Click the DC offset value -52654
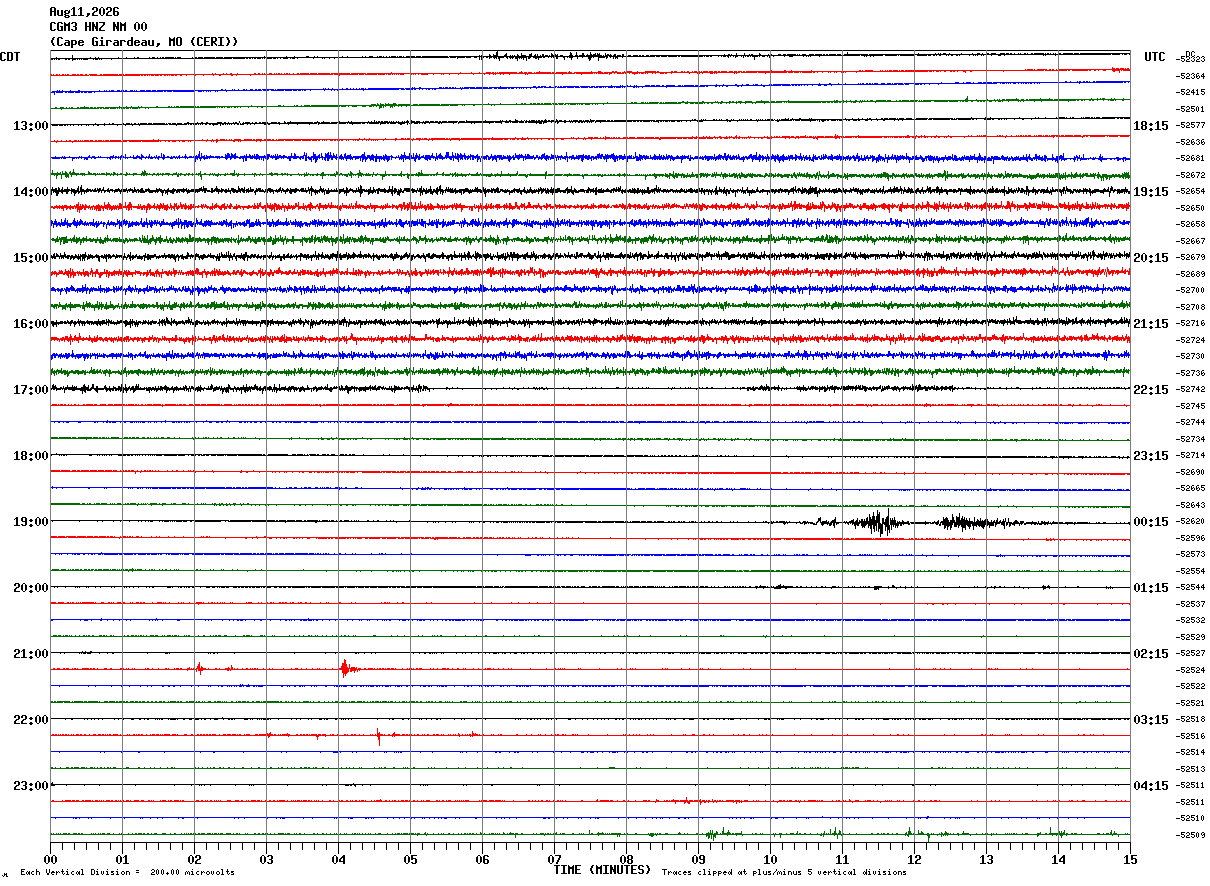 click(1190, 192)
